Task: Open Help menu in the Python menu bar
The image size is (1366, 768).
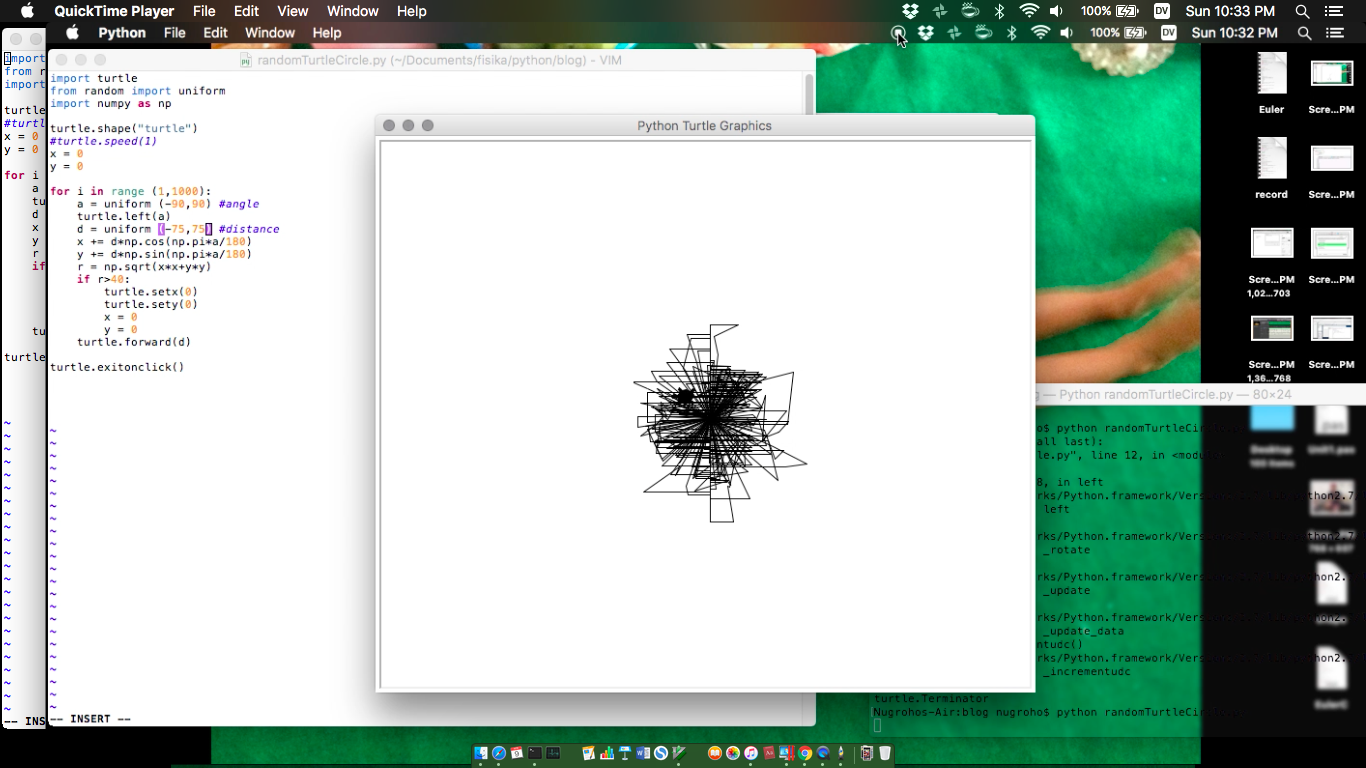Action: 327,33
